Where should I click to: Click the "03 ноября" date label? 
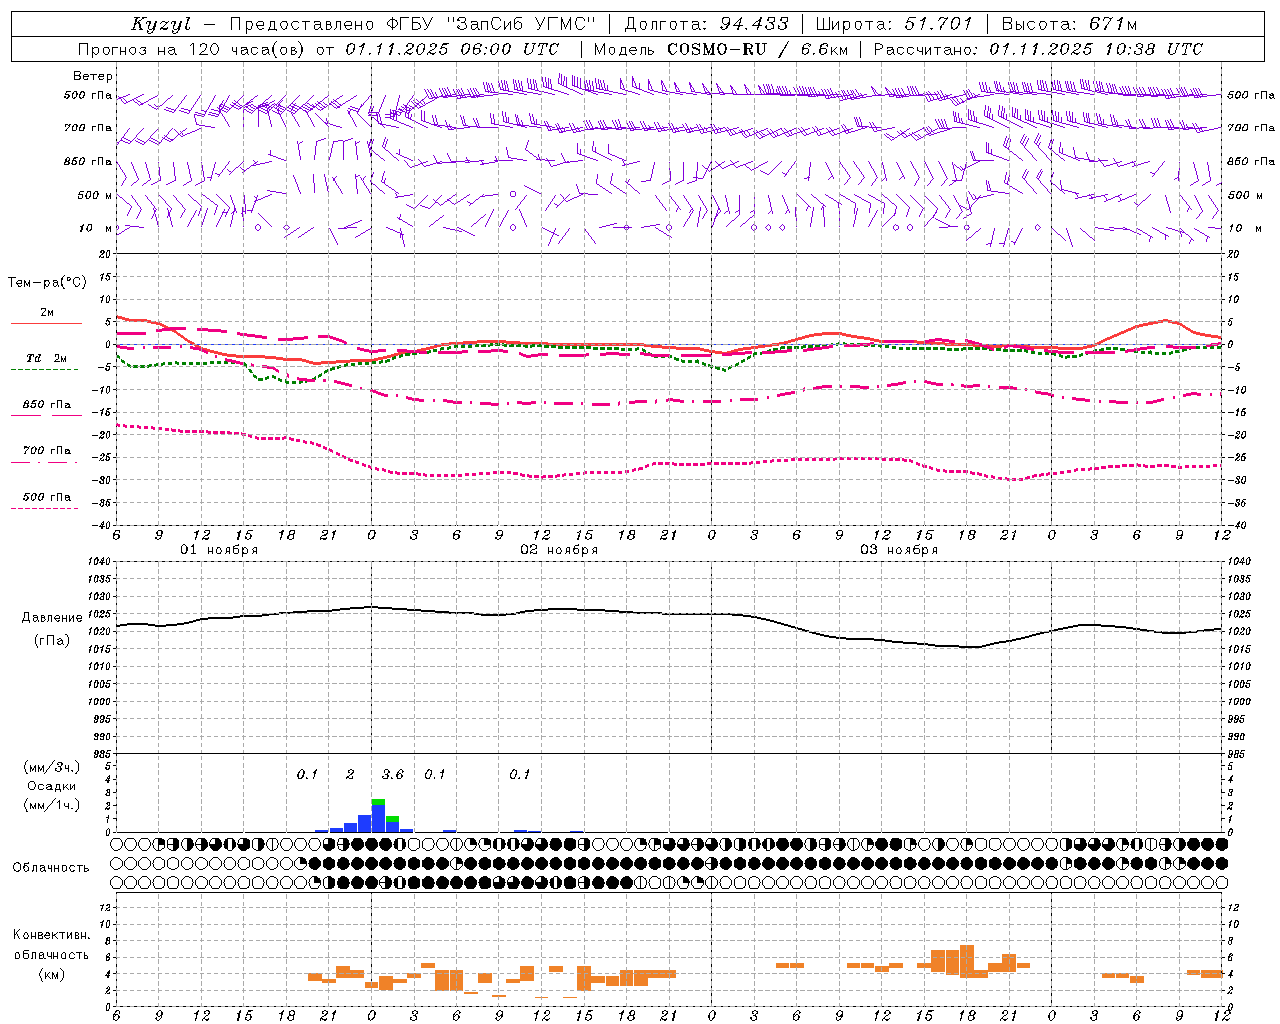point(899,550)
